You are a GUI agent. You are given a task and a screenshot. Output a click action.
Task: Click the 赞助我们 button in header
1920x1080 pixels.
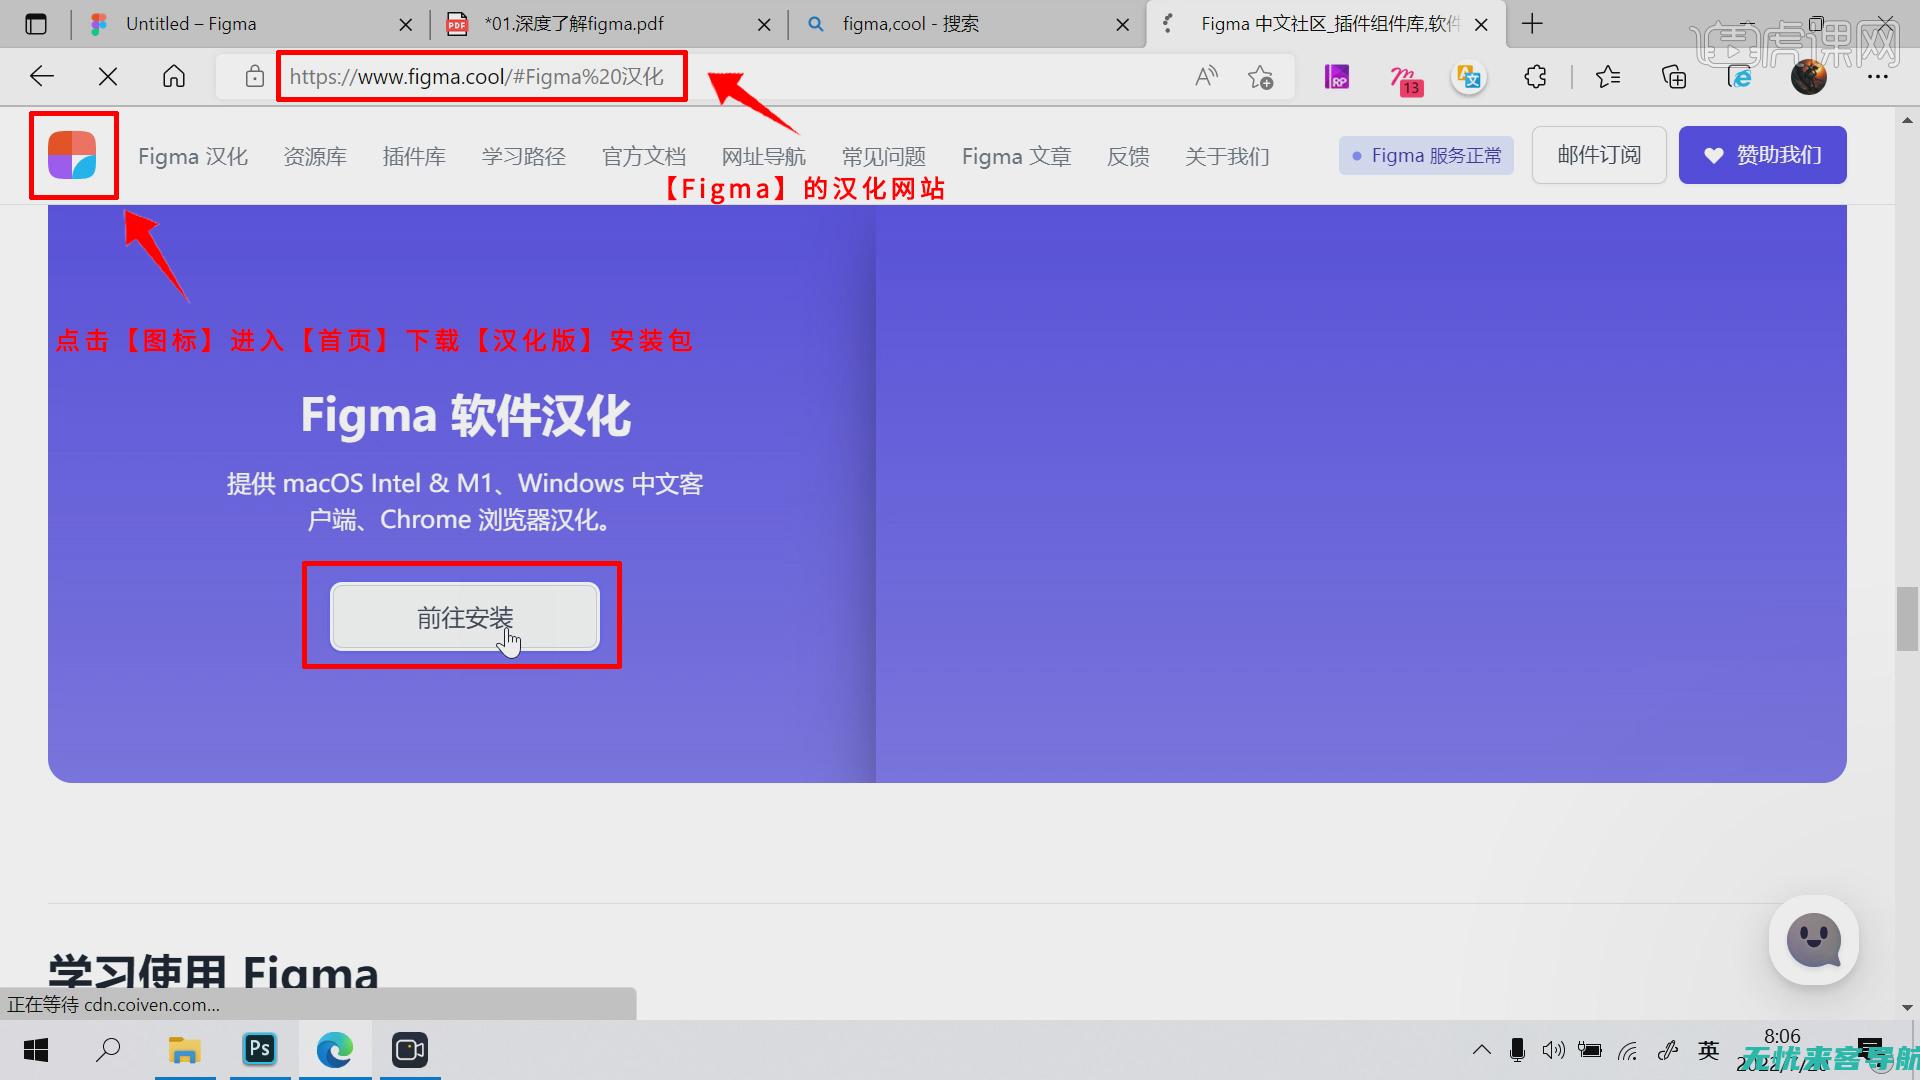coord(1763,154)
